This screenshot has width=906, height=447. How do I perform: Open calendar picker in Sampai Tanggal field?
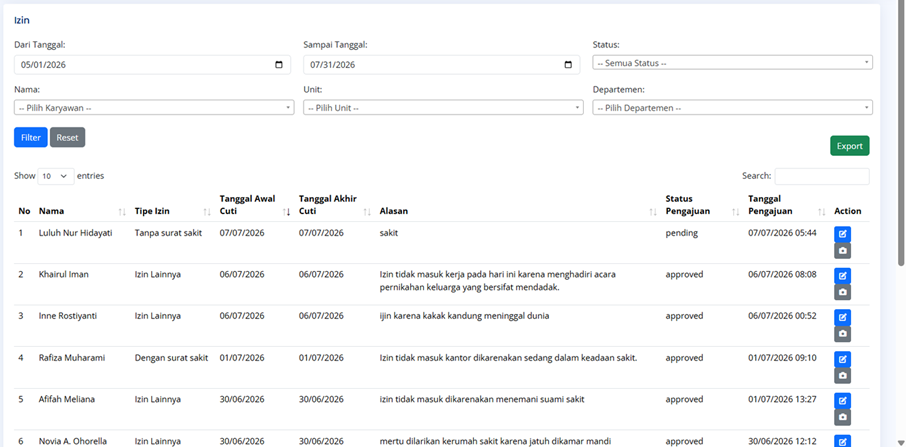point(568,65)
